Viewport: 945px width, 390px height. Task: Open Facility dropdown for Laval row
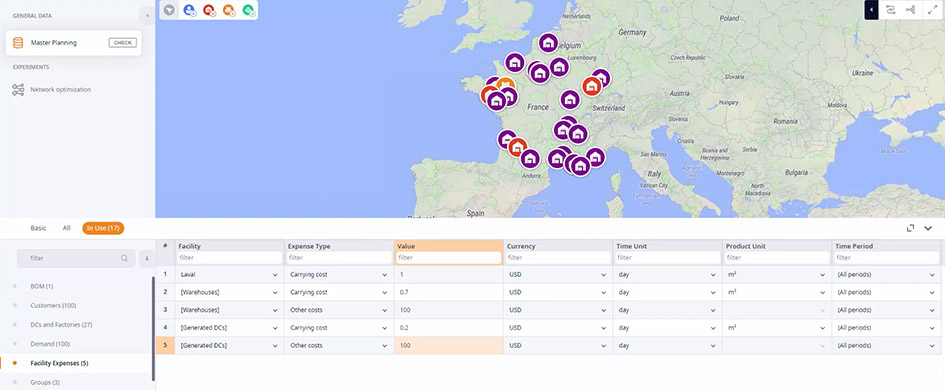[275, 275]
